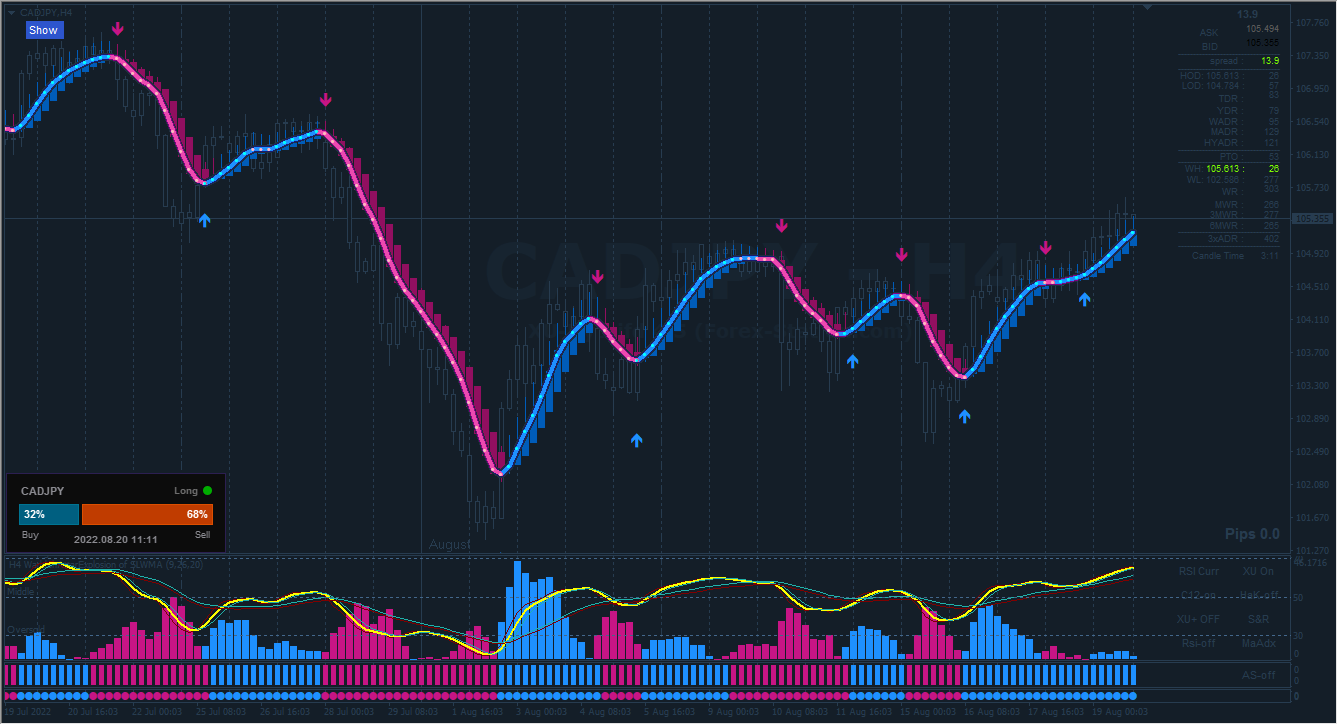Click the RSI Curr label

tap(1199, 571)
